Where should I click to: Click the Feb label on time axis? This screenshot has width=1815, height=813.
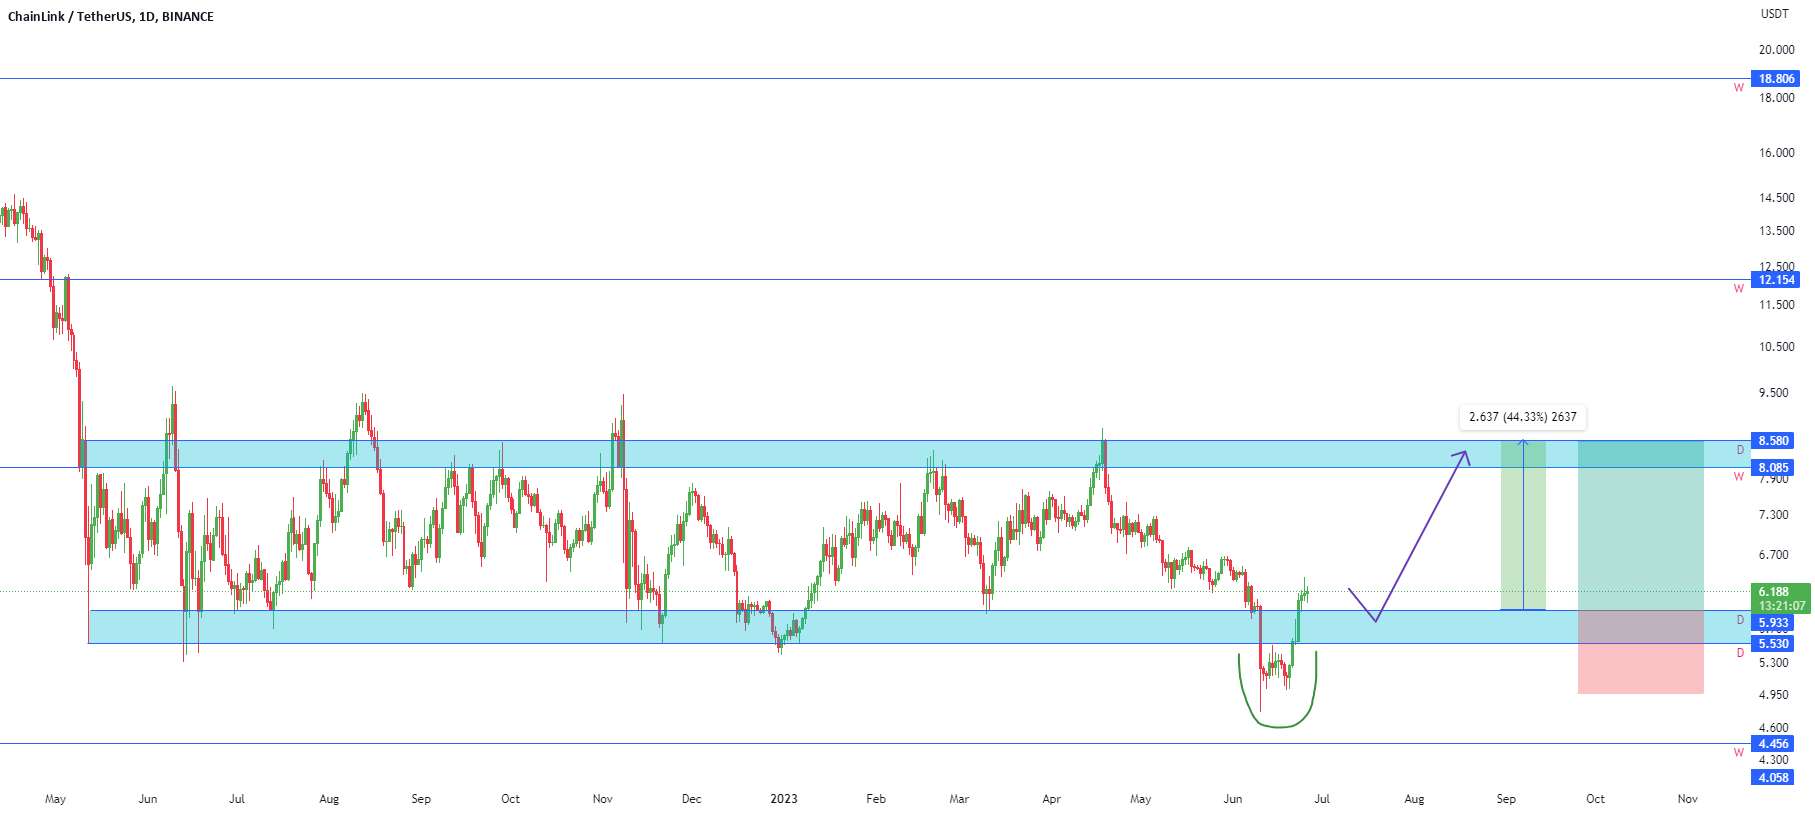click(x=876, y=799)
